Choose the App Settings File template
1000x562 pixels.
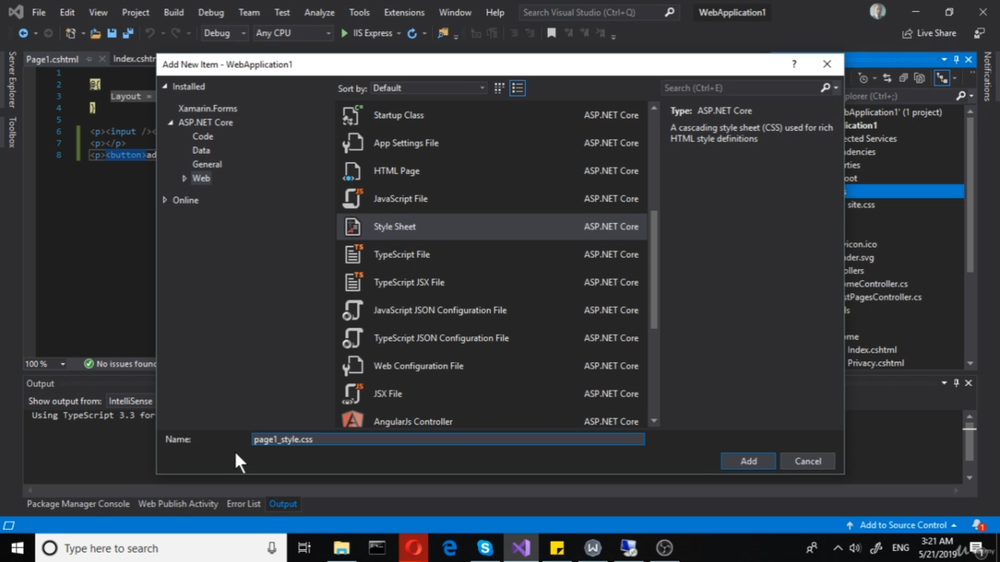click(491, 143)
